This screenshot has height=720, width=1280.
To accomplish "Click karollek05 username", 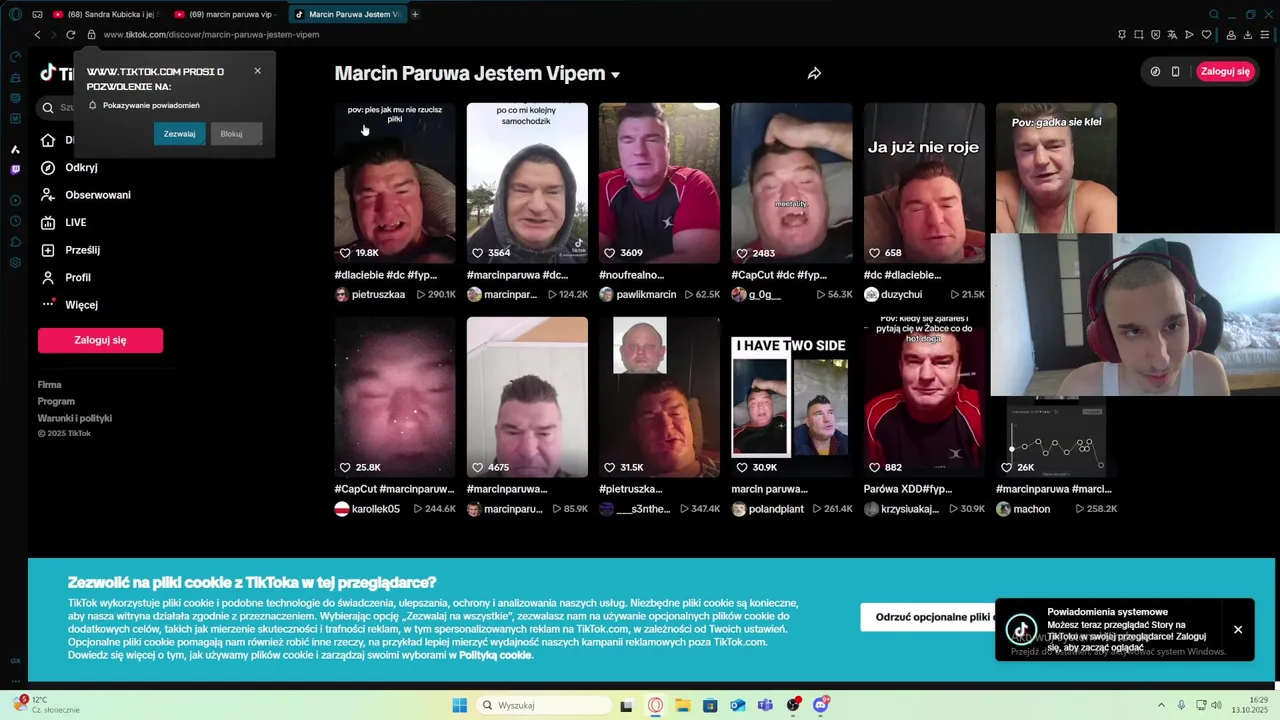I will (375, 509).
